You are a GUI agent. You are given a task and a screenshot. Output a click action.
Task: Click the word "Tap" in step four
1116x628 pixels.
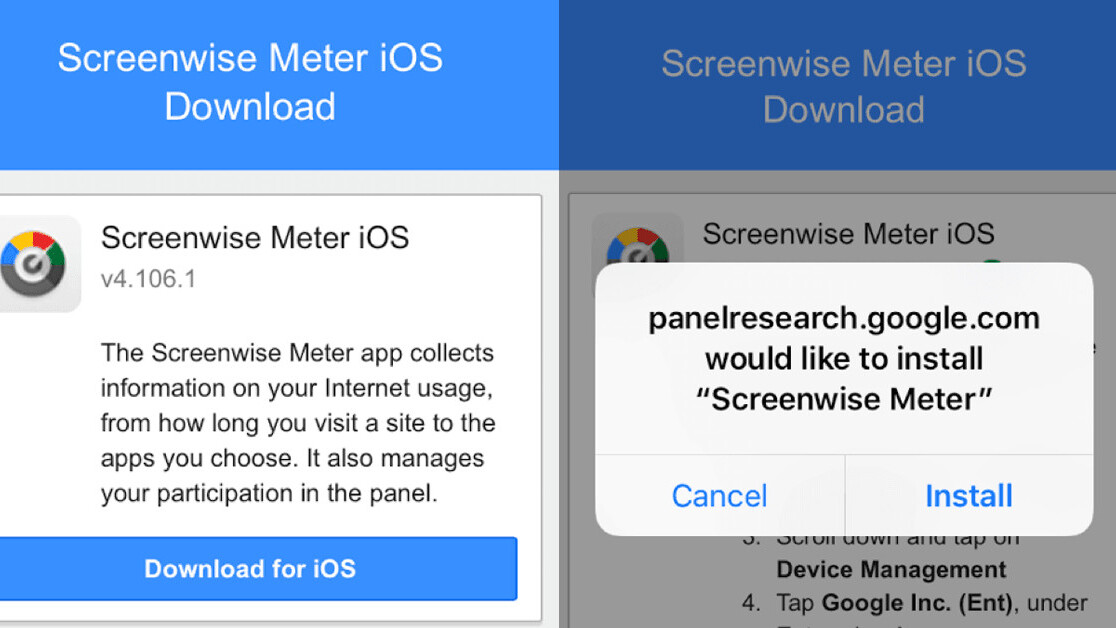795,603
